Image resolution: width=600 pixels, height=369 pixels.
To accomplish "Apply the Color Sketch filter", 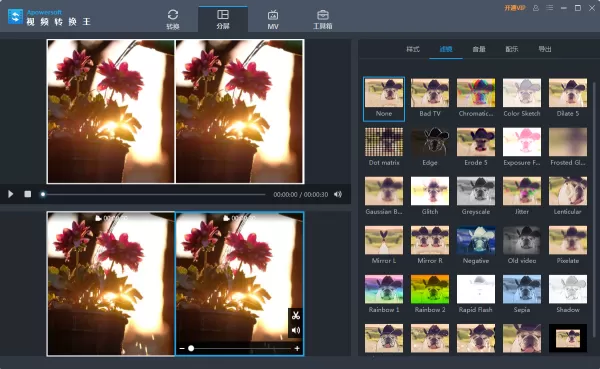I will pos(522,98).
